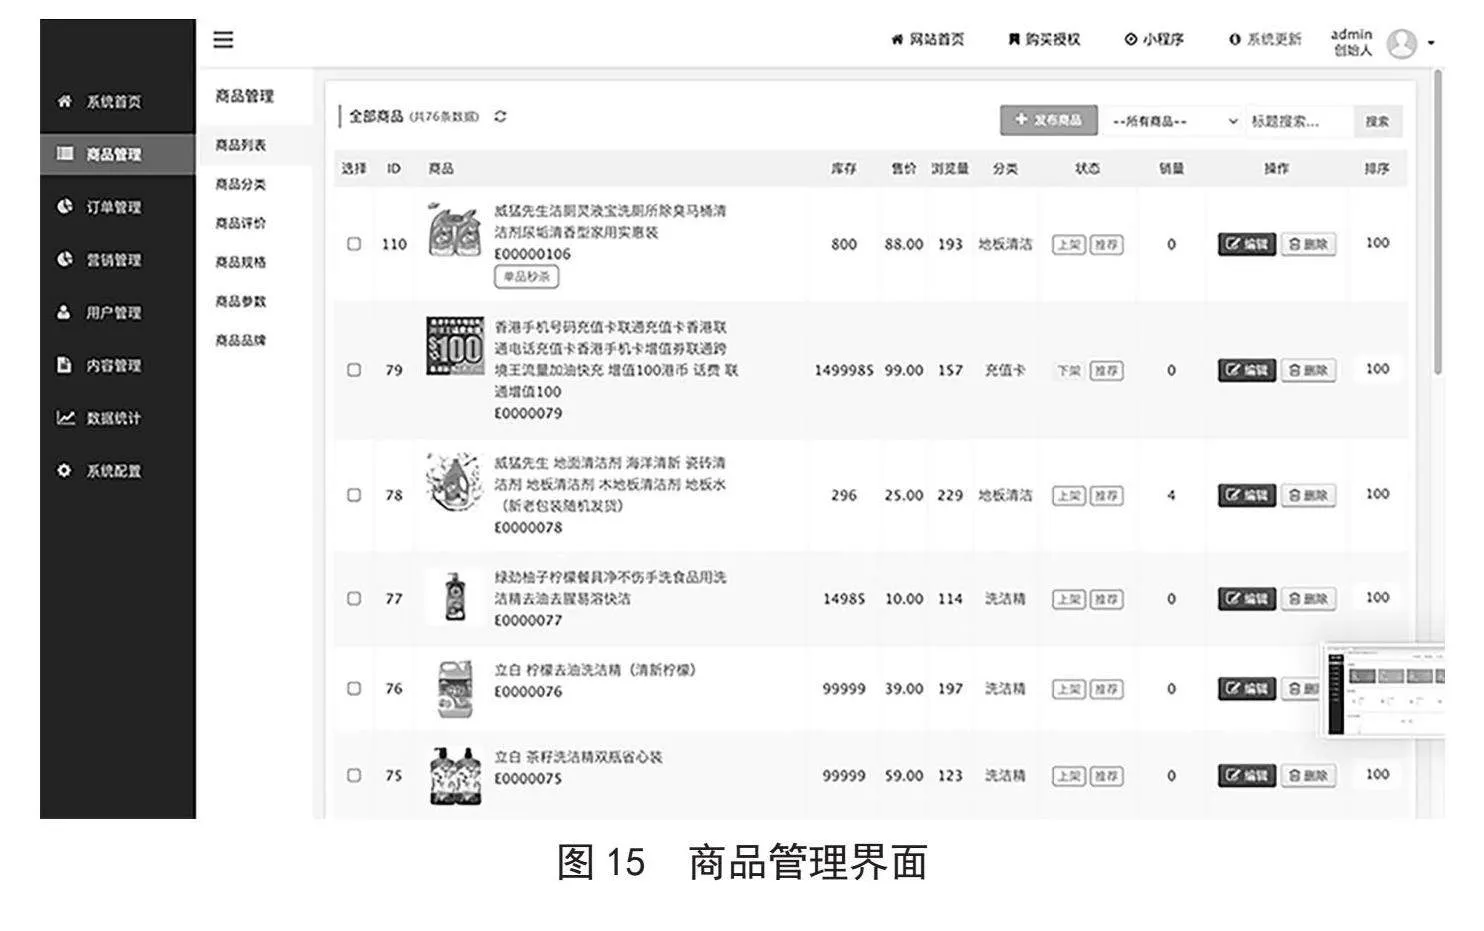The height and width of the screenshot is (931, 1484).
Task: Click the 搜索 button
Action: [1377, 121]
